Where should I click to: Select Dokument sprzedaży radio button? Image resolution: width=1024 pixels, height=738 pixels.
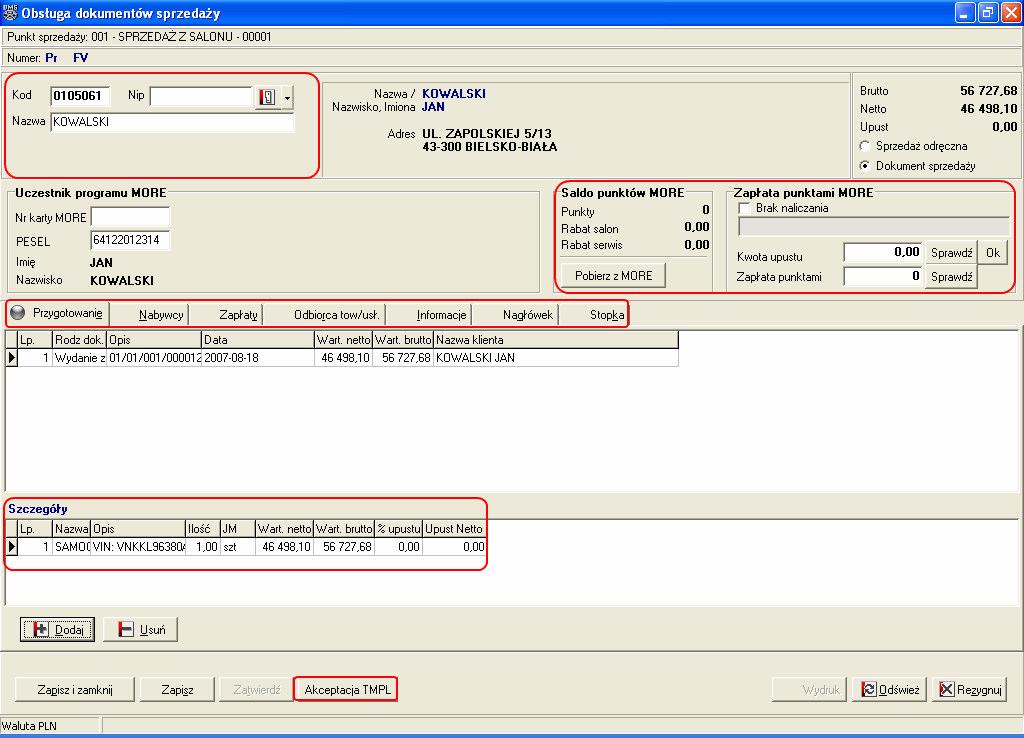point(865,166)
